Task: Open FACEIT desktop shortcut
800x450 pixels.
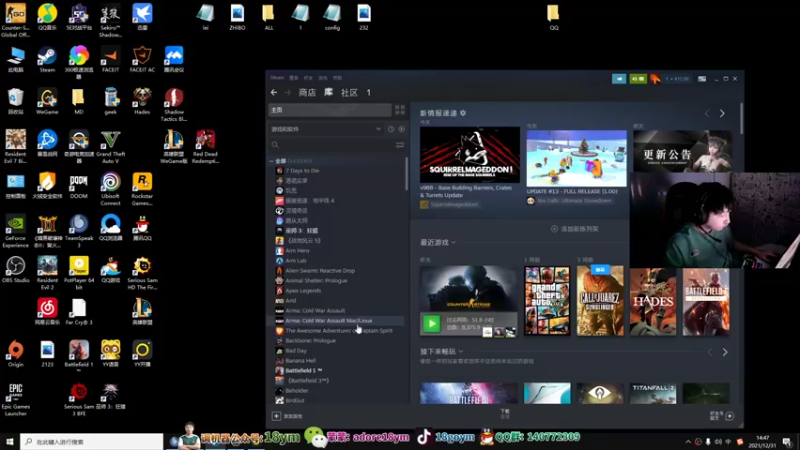Action: [110, 60]
